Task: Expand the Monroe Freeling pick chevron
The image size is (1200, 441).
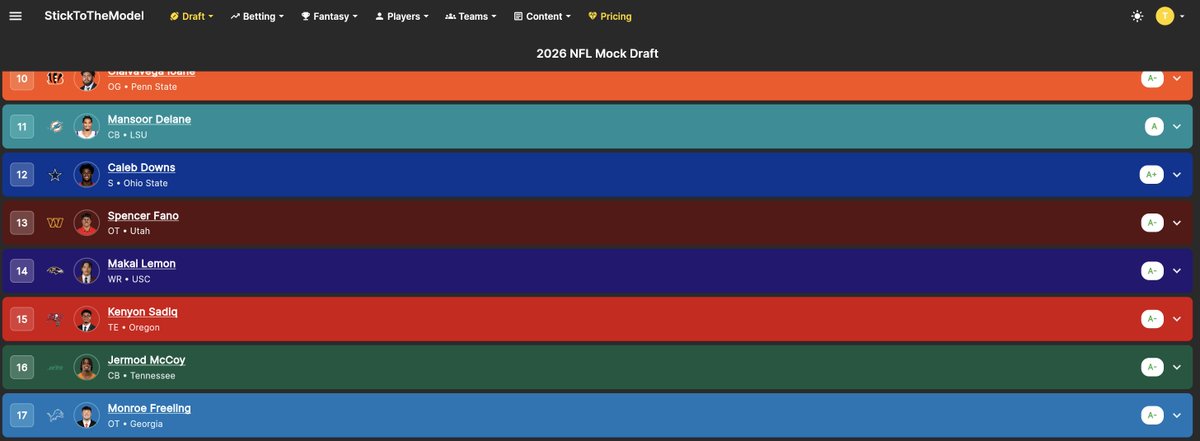Action: 1177,416
